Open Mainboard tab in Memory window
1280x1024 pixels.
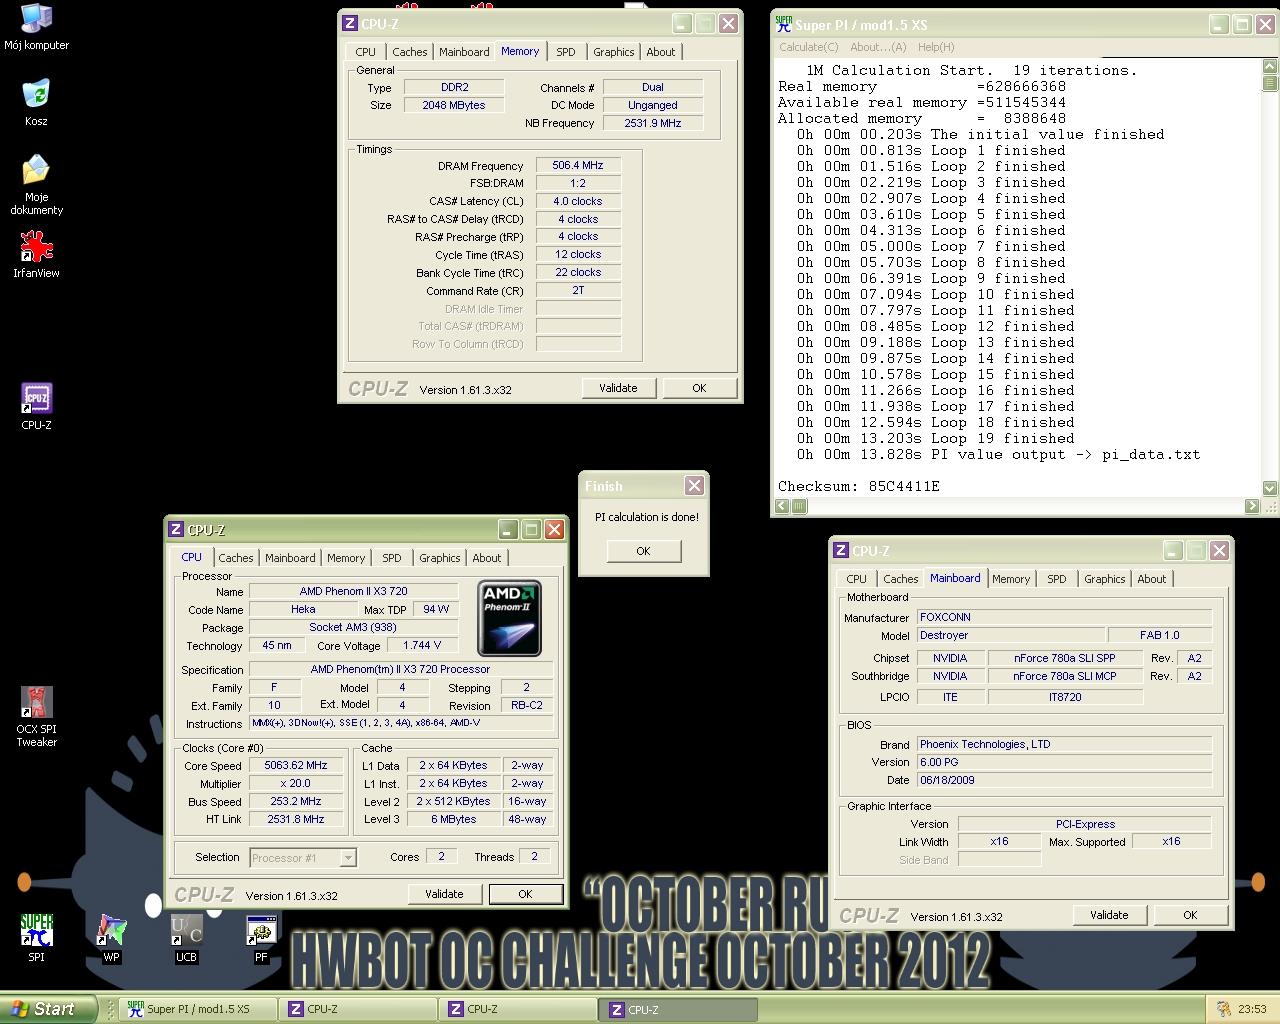[464, 52]
